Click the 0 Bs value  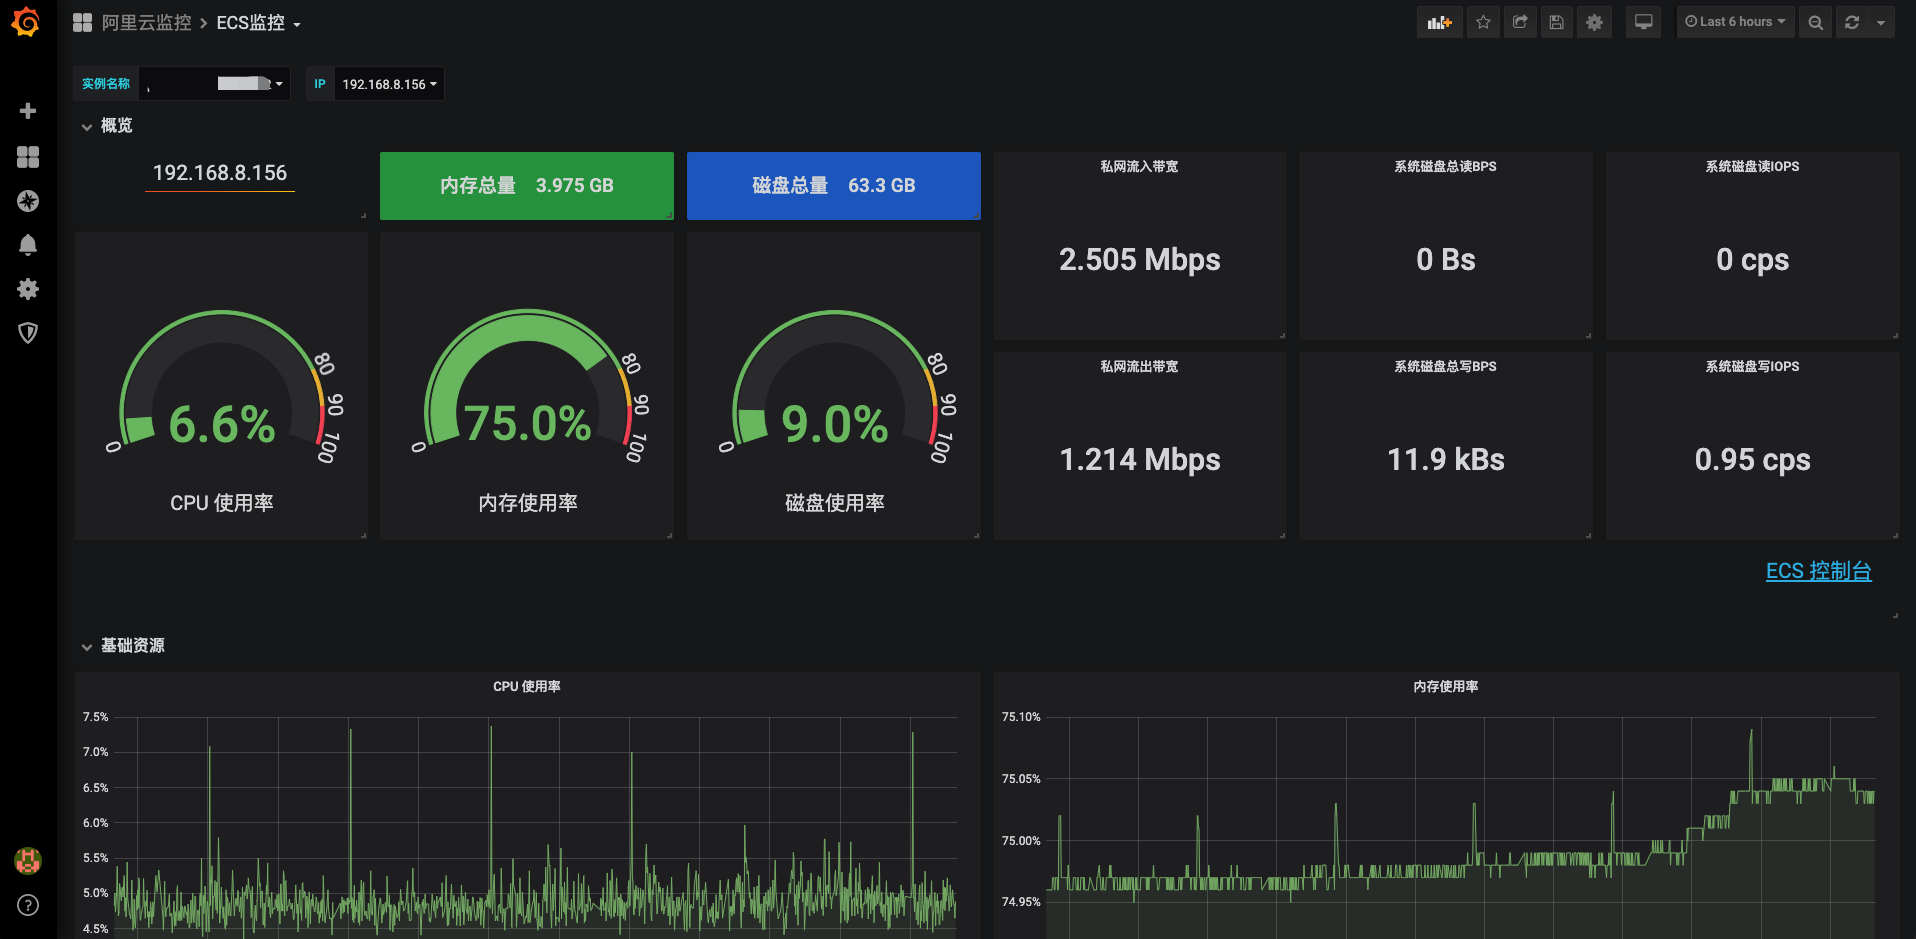pos(1445,260)
